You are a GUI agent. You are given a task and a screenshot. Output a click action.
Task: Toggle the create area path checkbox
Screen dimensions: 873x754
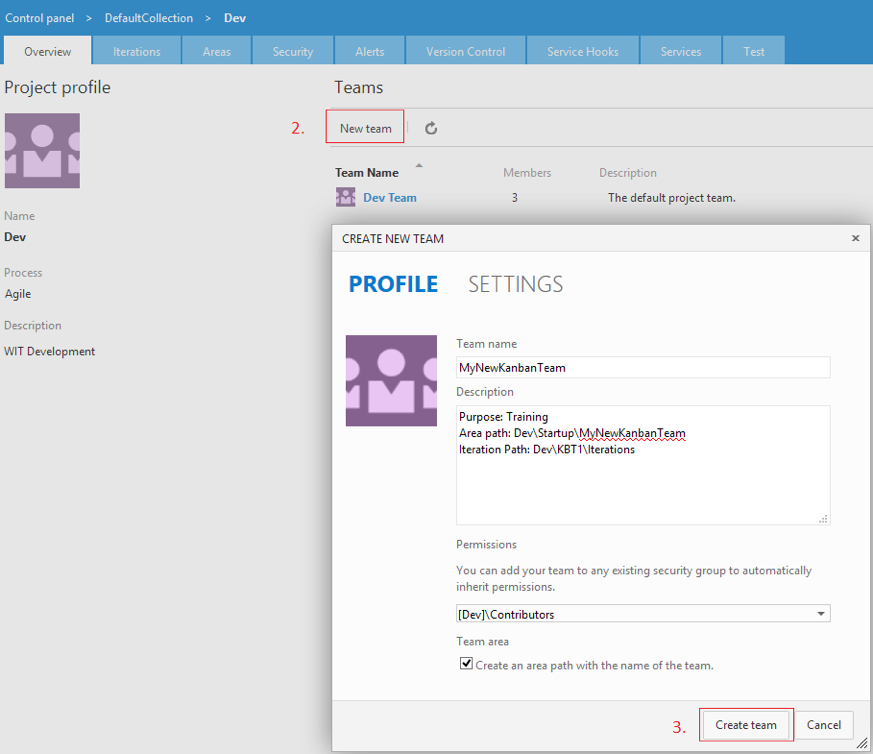click(x=466, y=664)
